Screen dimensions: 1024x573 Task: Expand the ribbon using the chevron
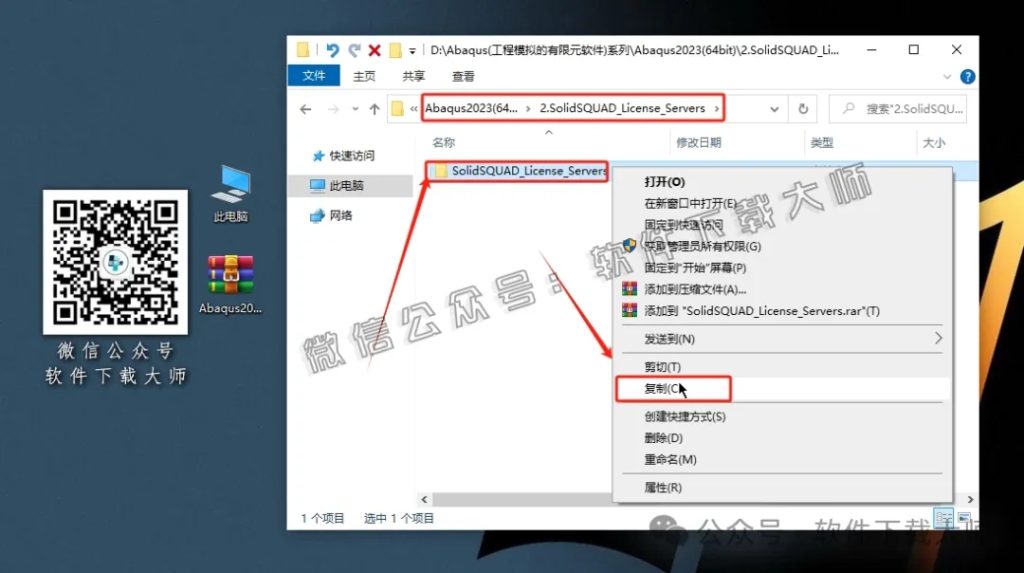947,76
